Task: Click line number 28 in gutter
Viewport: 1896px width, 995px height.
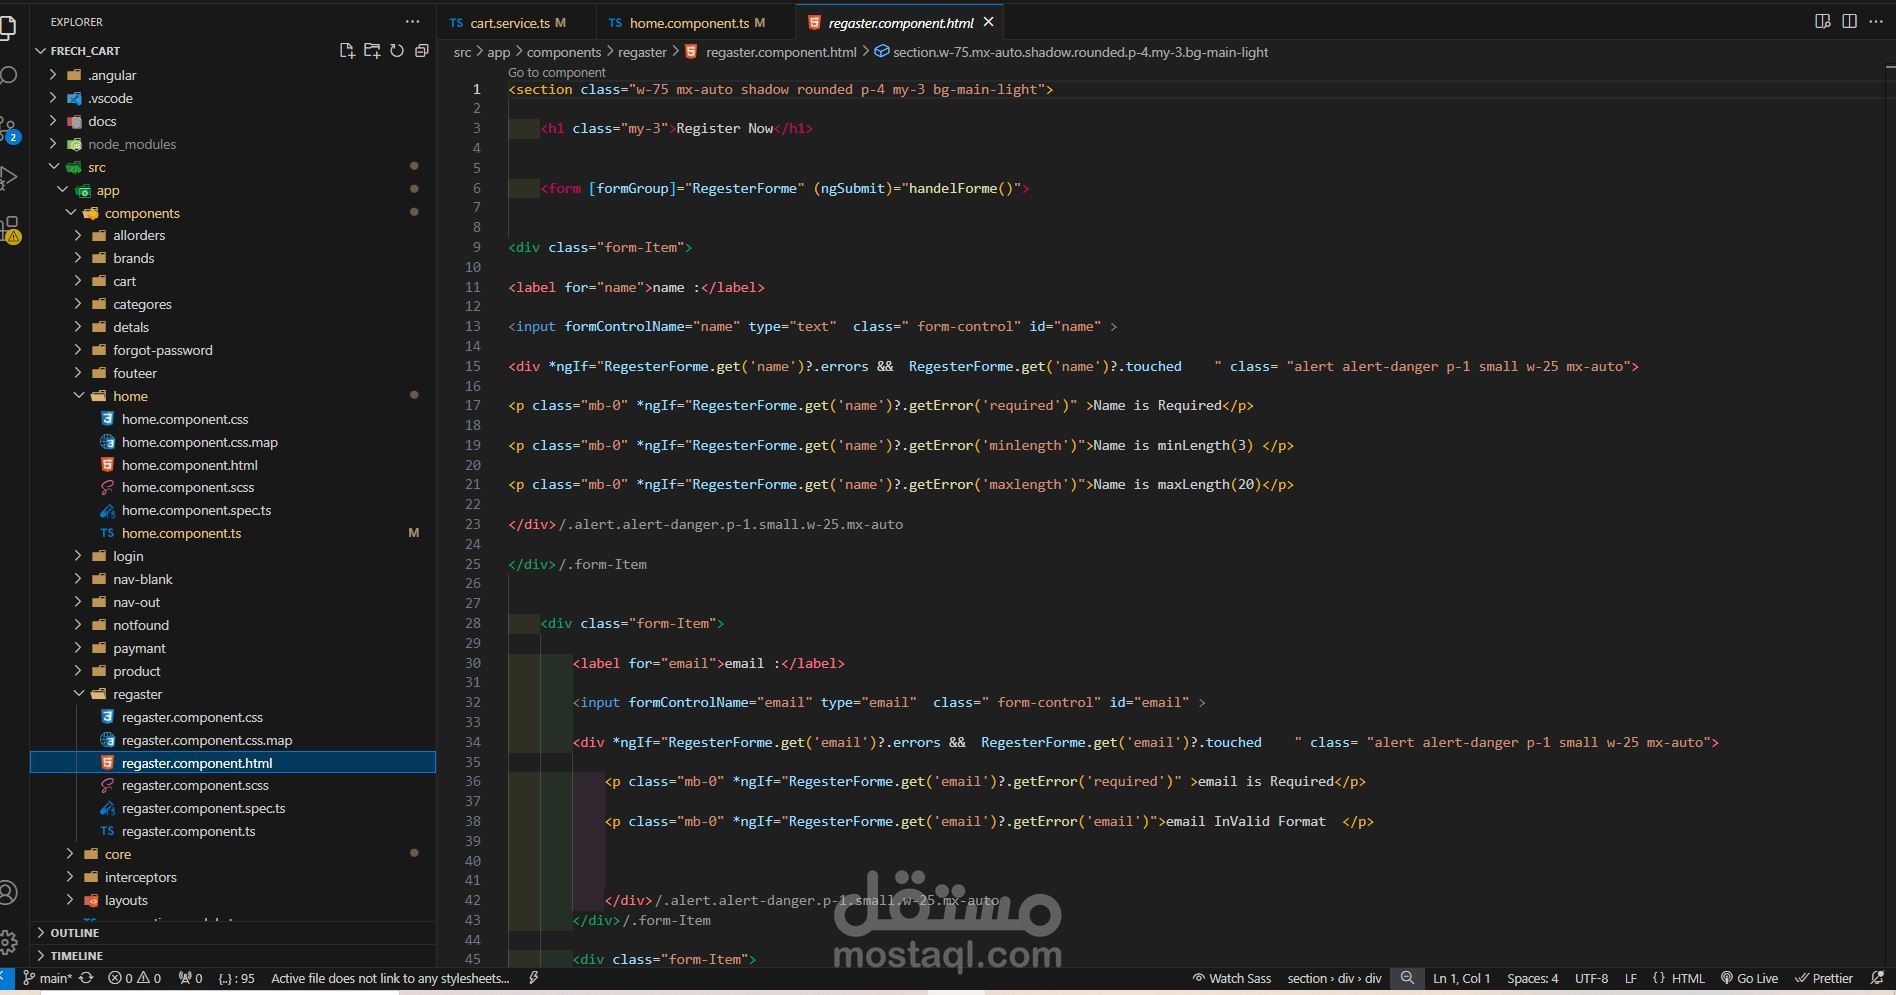Action: click(473, 623)
